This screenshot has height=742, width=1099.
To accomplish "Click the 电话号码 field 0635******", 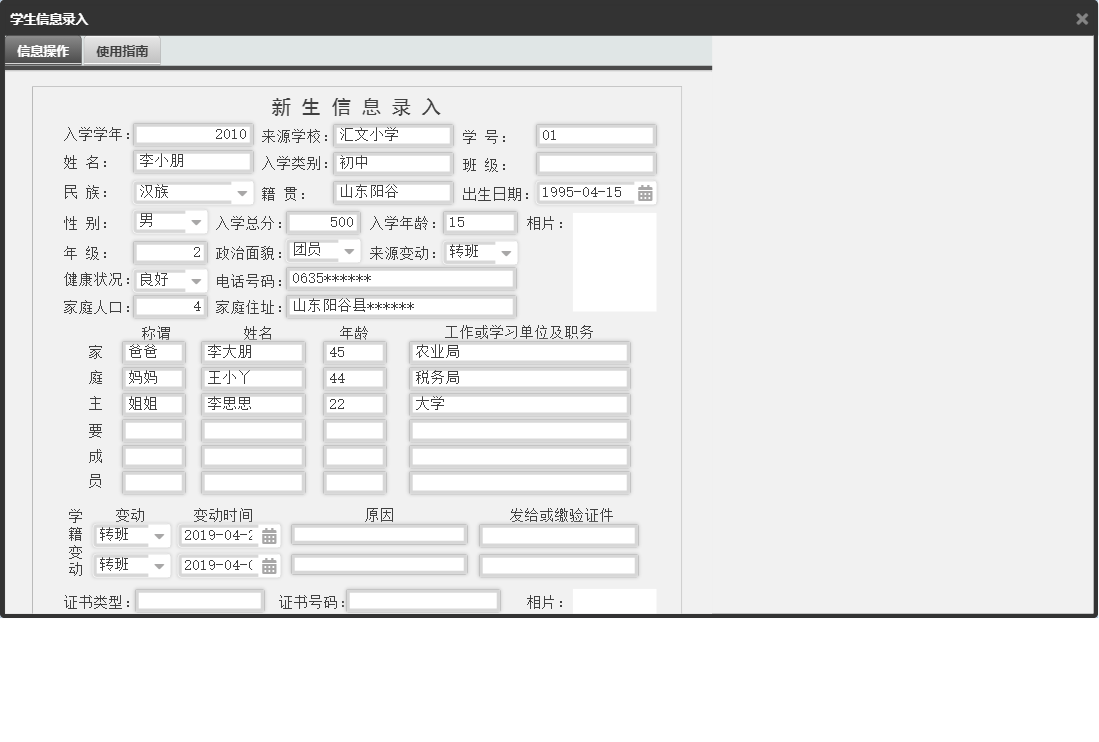I will click(402, 279).
